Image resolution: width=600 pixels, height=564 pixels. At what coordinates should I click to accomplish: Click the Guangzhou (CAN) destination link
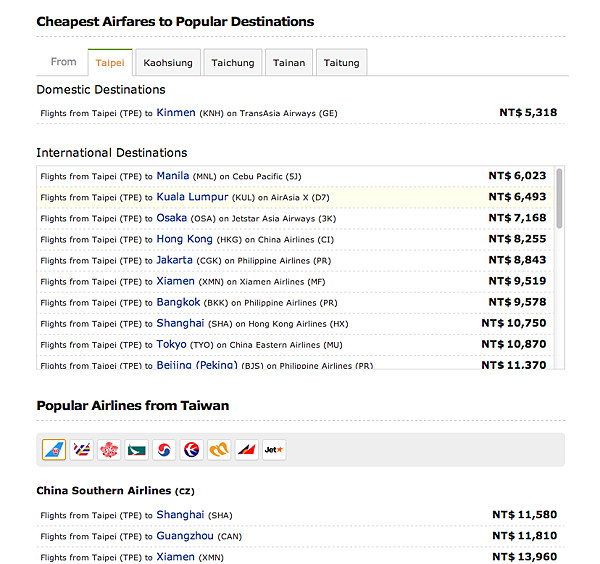[x=185, y=536]
